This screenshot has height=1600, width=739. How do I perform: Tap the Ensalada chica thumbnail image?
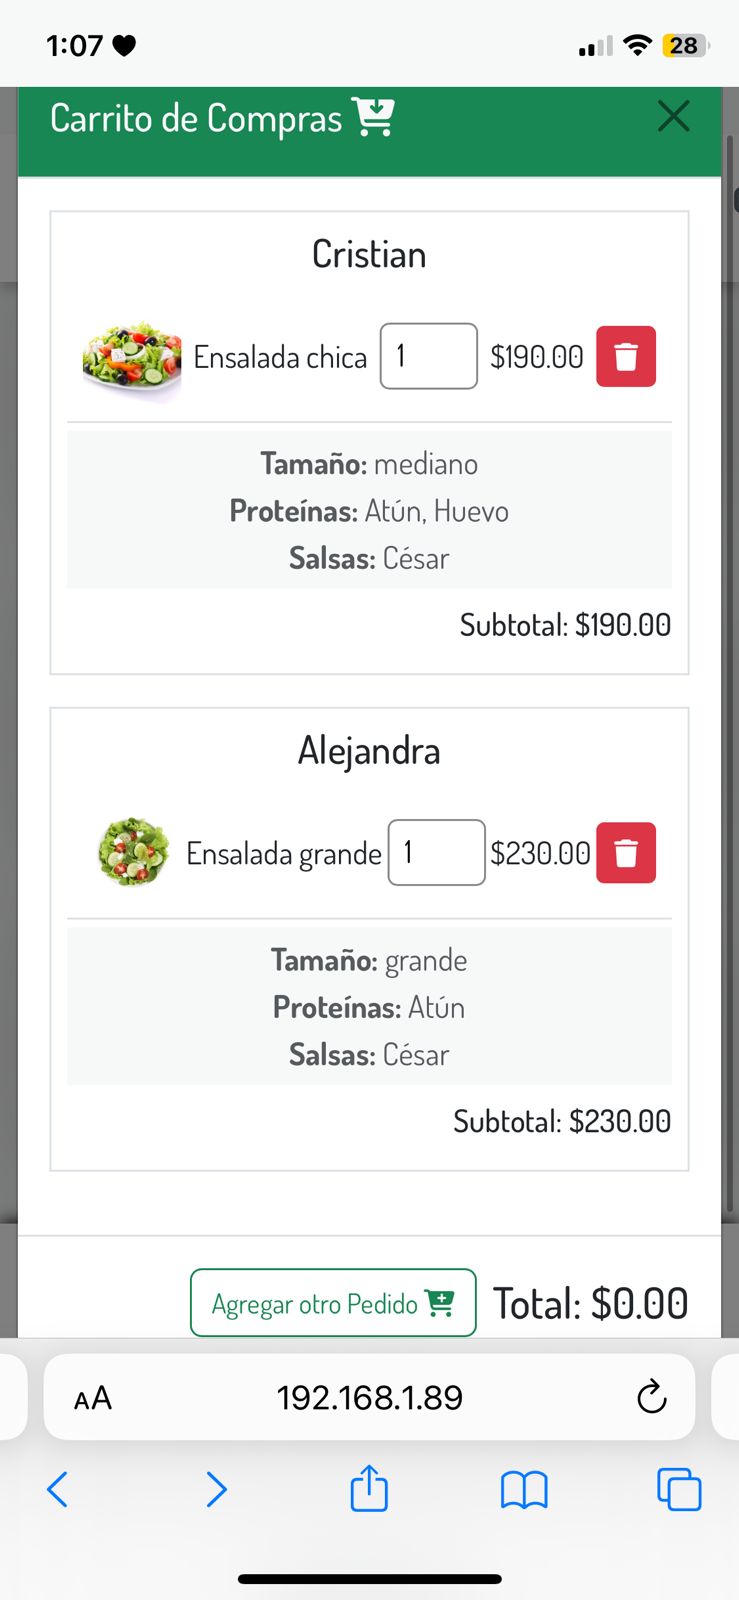[x=132, y=357]
